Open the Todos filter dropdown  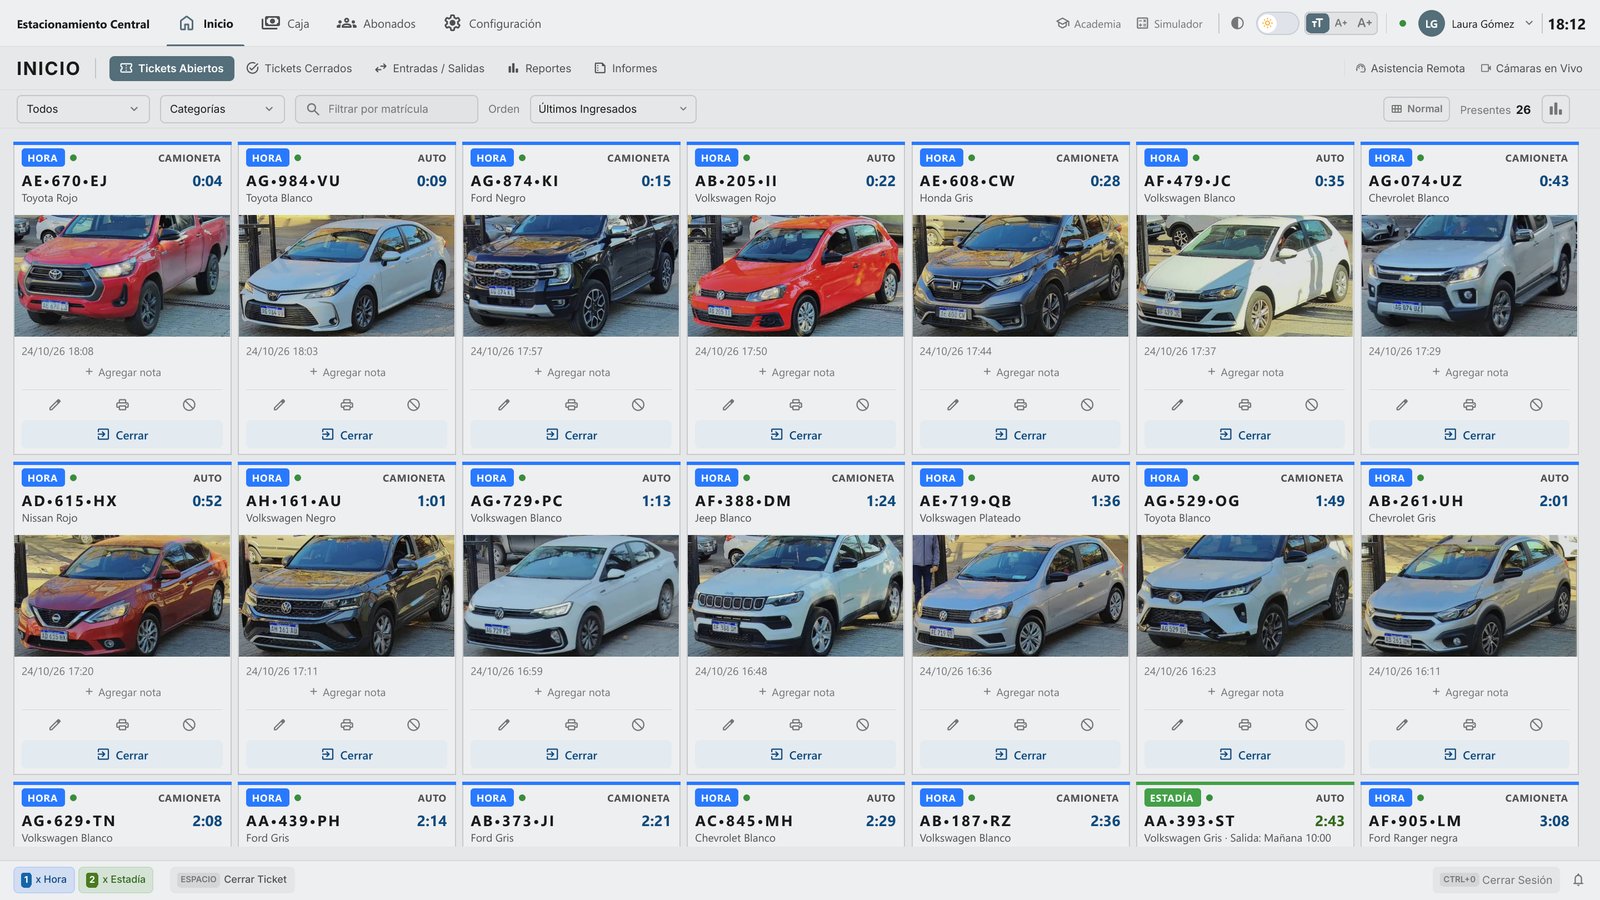(x=83, y=109)
